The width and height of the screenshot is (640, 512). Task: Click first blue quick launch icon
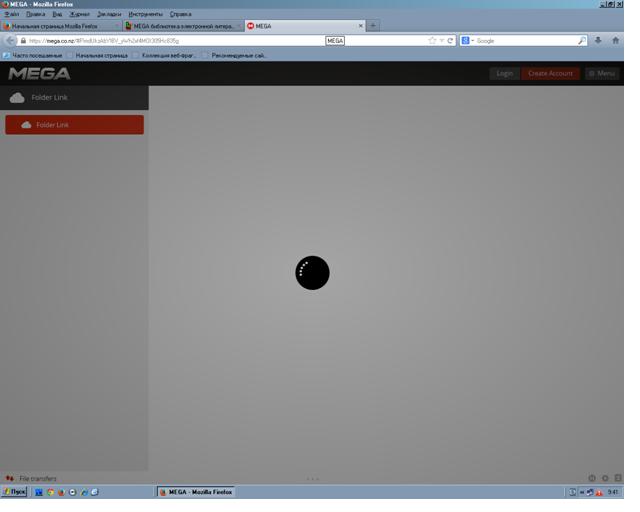pos(39,492)
